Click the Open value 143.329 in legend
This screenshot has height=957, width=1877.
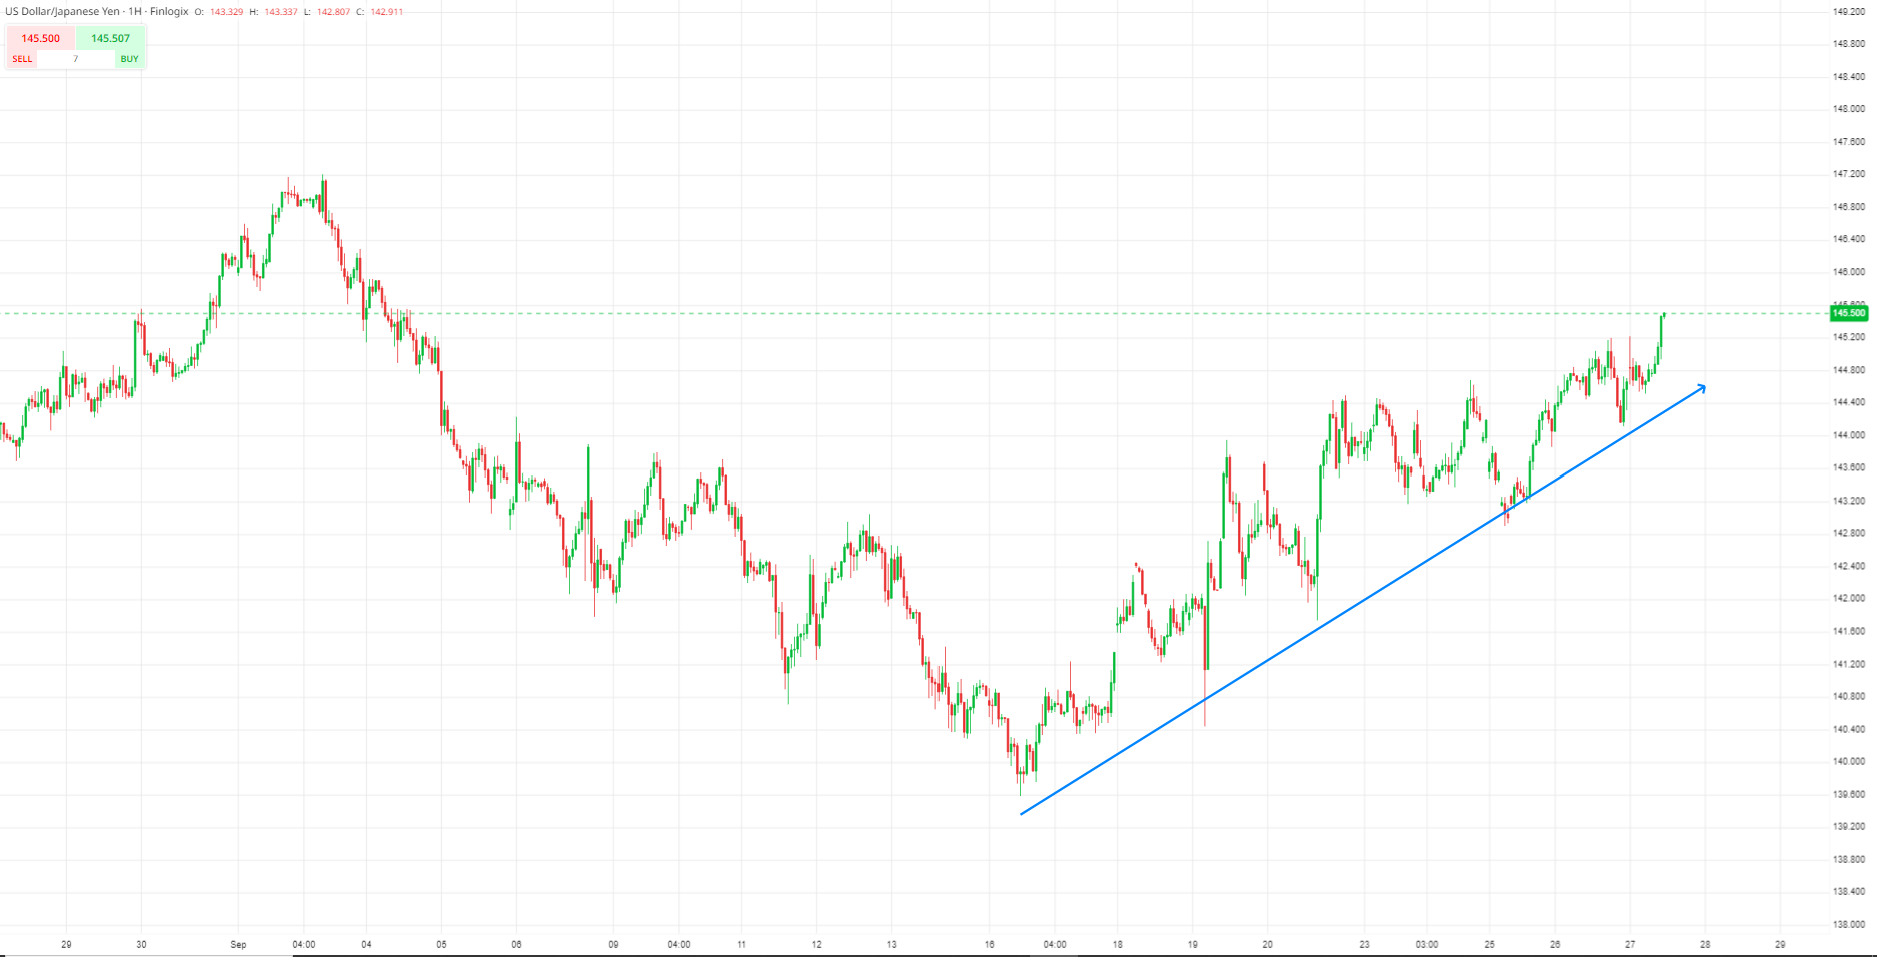226,12
